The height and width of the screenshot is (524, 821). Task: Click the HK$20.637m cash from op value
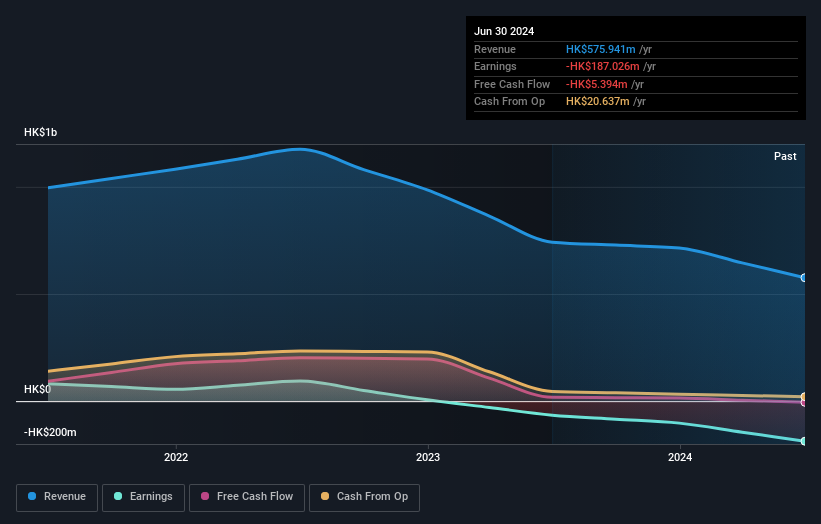click(597, 102)
